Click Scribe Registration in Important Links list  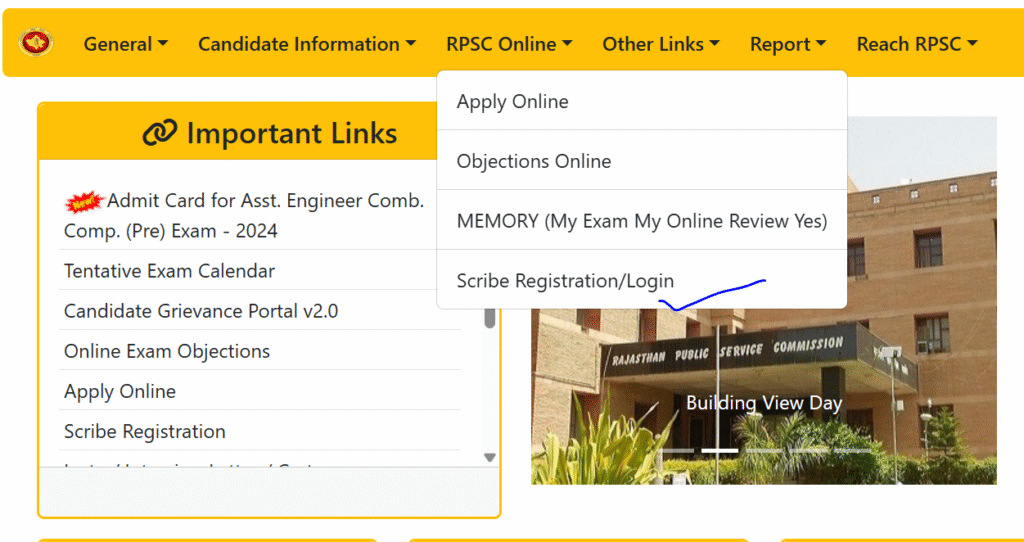[x=144, y=432]
